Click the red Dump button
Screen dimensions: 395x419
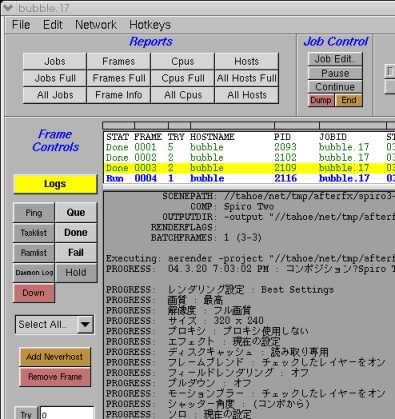click(321, 100)
